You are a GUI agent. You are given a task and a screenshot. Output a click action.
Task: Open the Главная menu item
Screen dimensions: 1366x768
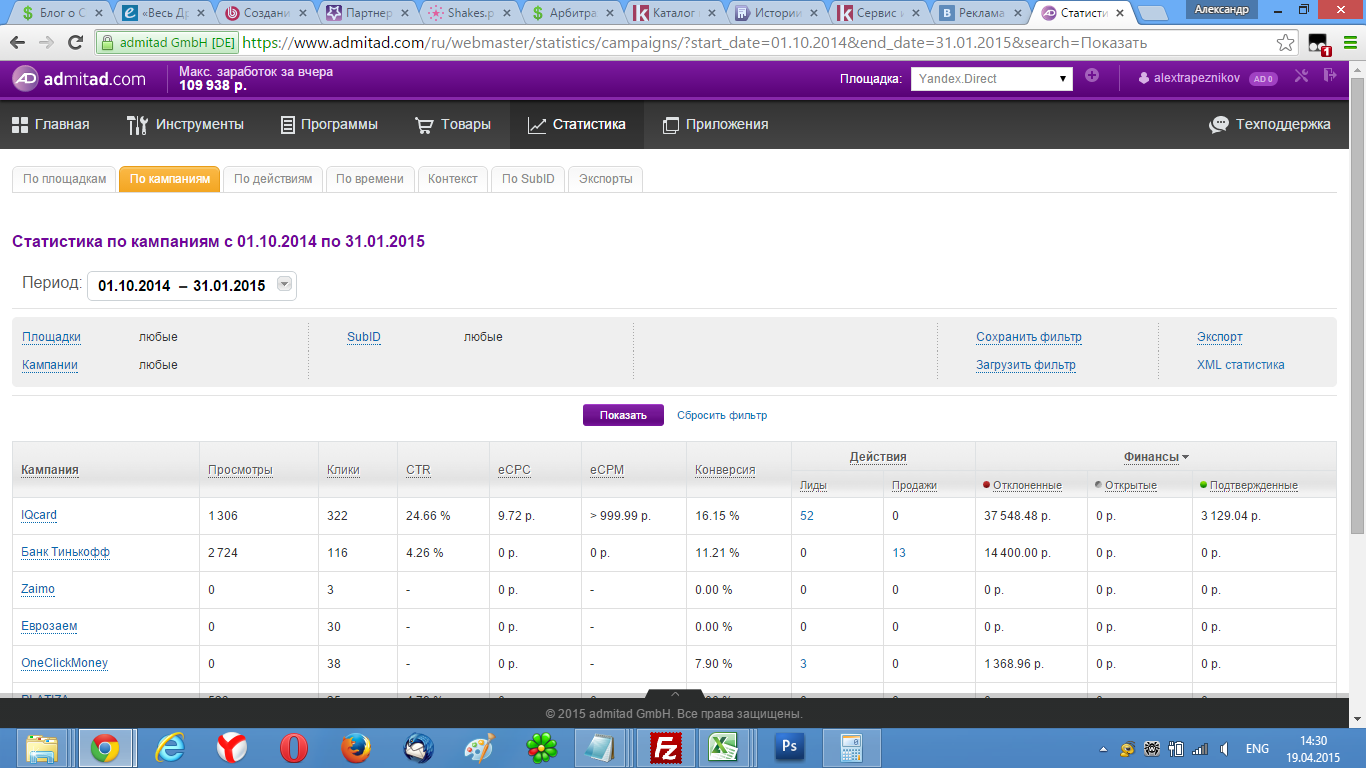click(x=51, y=125)
